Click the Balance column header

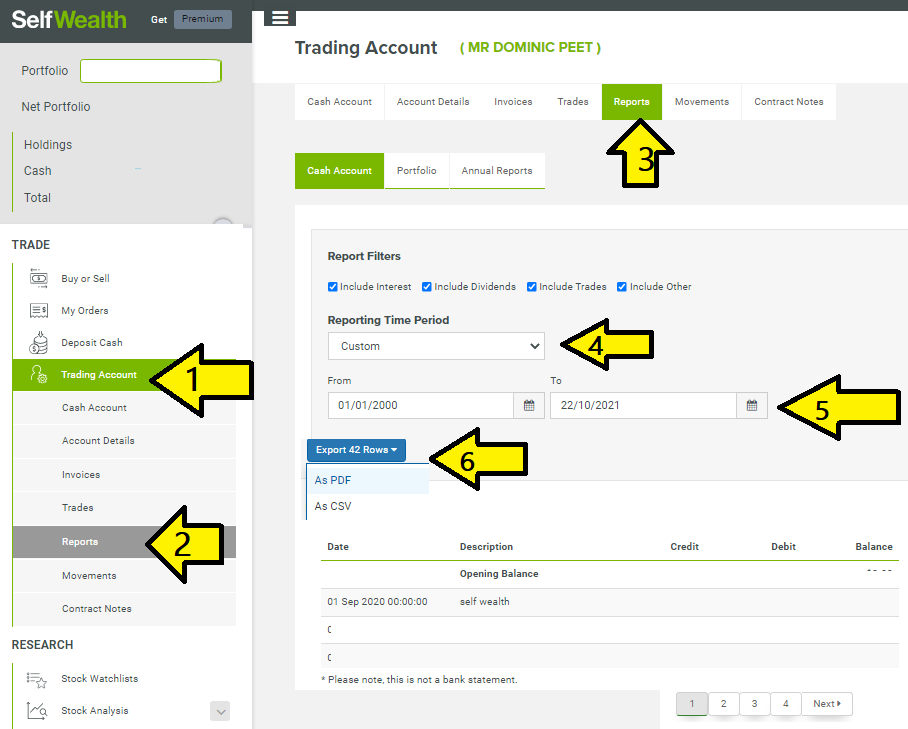click(874, 547)
